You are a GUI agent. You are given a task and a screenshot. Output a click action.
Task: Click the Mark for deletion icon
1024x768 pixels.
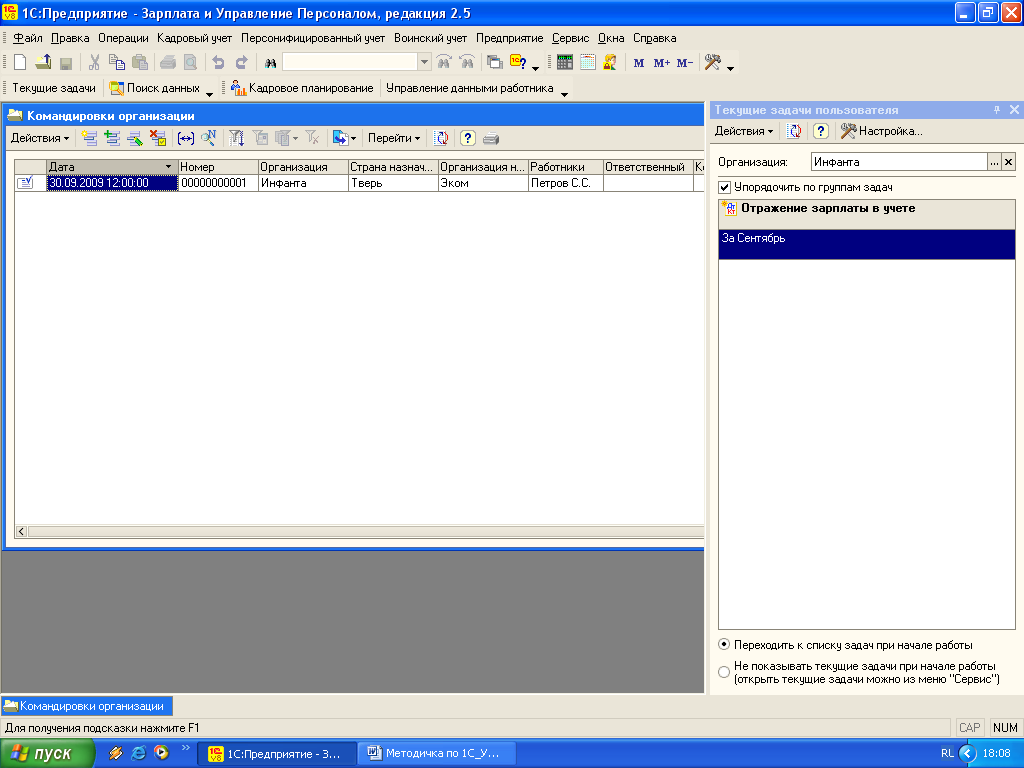pyautogui.click(x=158, y=138)
